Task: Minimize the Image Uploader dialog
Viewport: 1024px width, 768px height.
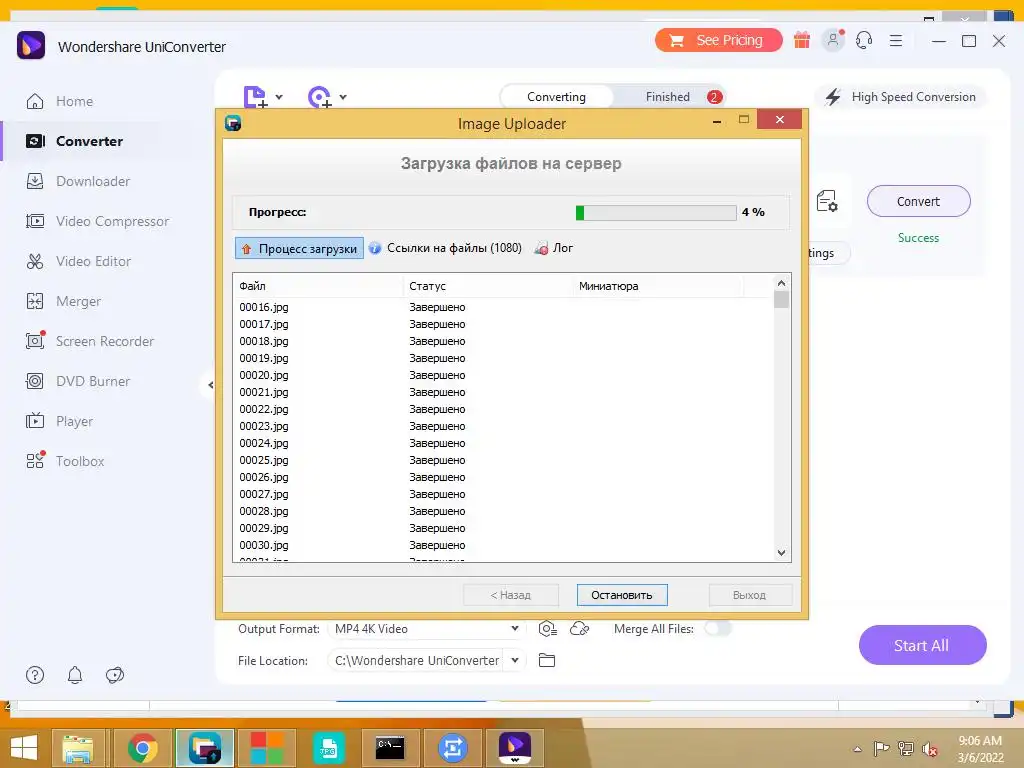Action: point(717,120)
